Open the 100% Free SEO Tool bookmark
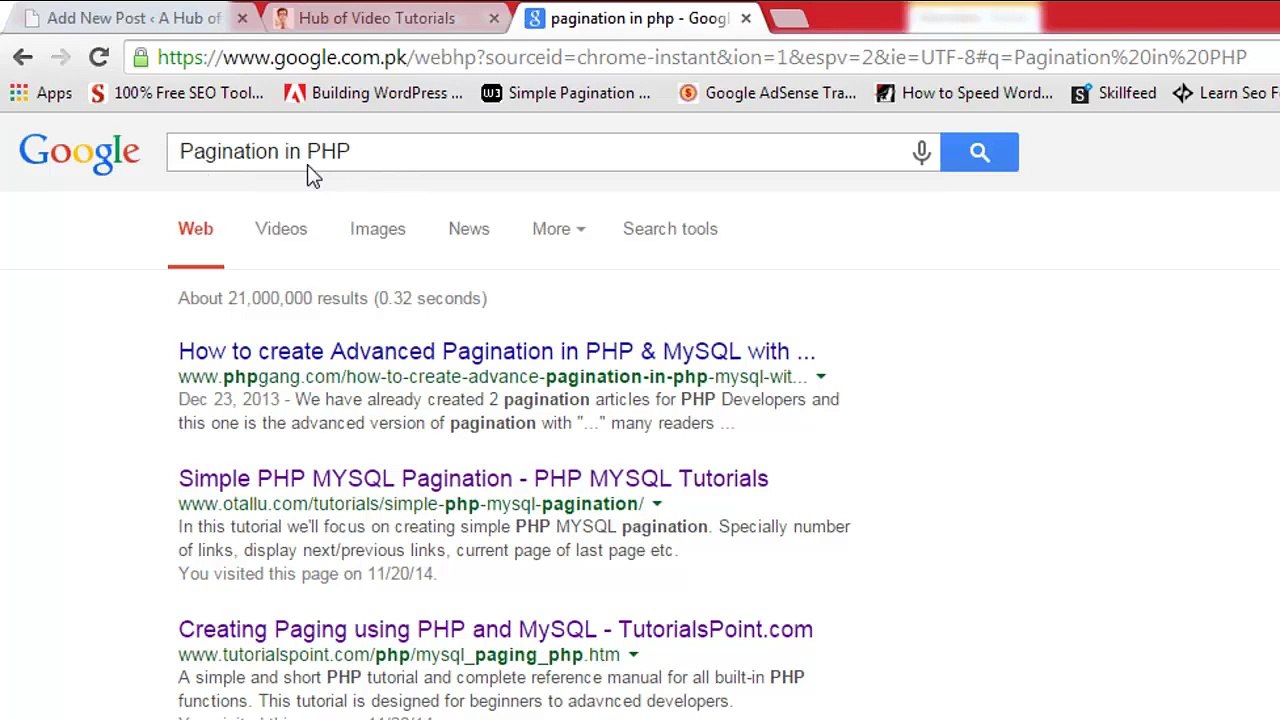The width and height of the screenshot is (1280, 720). [x=176, y=93]
